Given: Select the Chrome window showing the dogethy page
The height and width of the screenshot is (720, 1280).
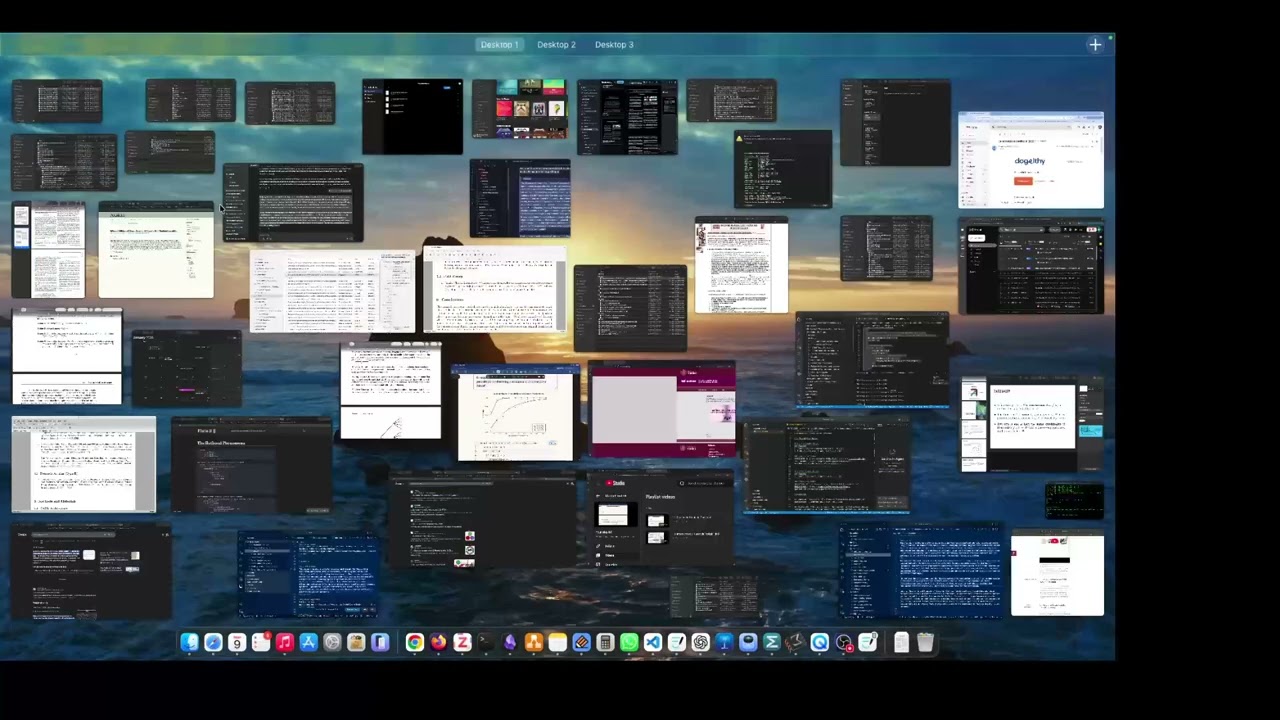Looking at the screenshot, I should [1031, 160].
